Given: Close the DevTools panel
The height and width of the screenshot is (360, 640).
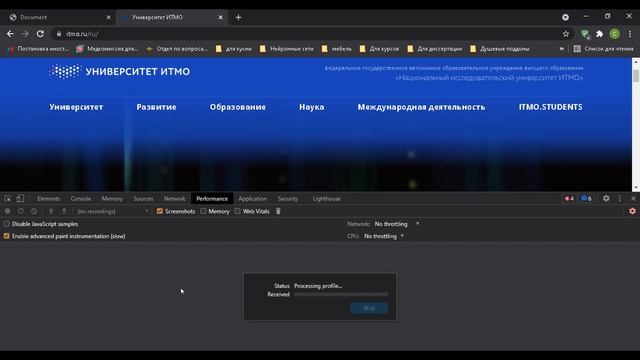Looking at the screenshot, I should [633, 198].
